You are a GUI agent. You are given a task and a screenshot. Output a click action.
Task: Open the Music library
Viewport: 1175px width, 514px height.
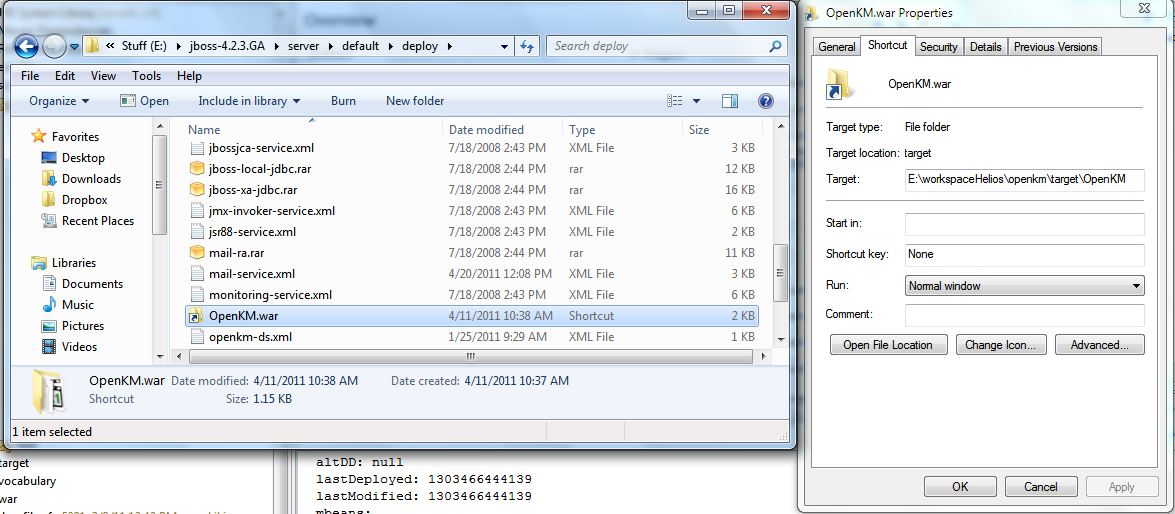[77, 305]
